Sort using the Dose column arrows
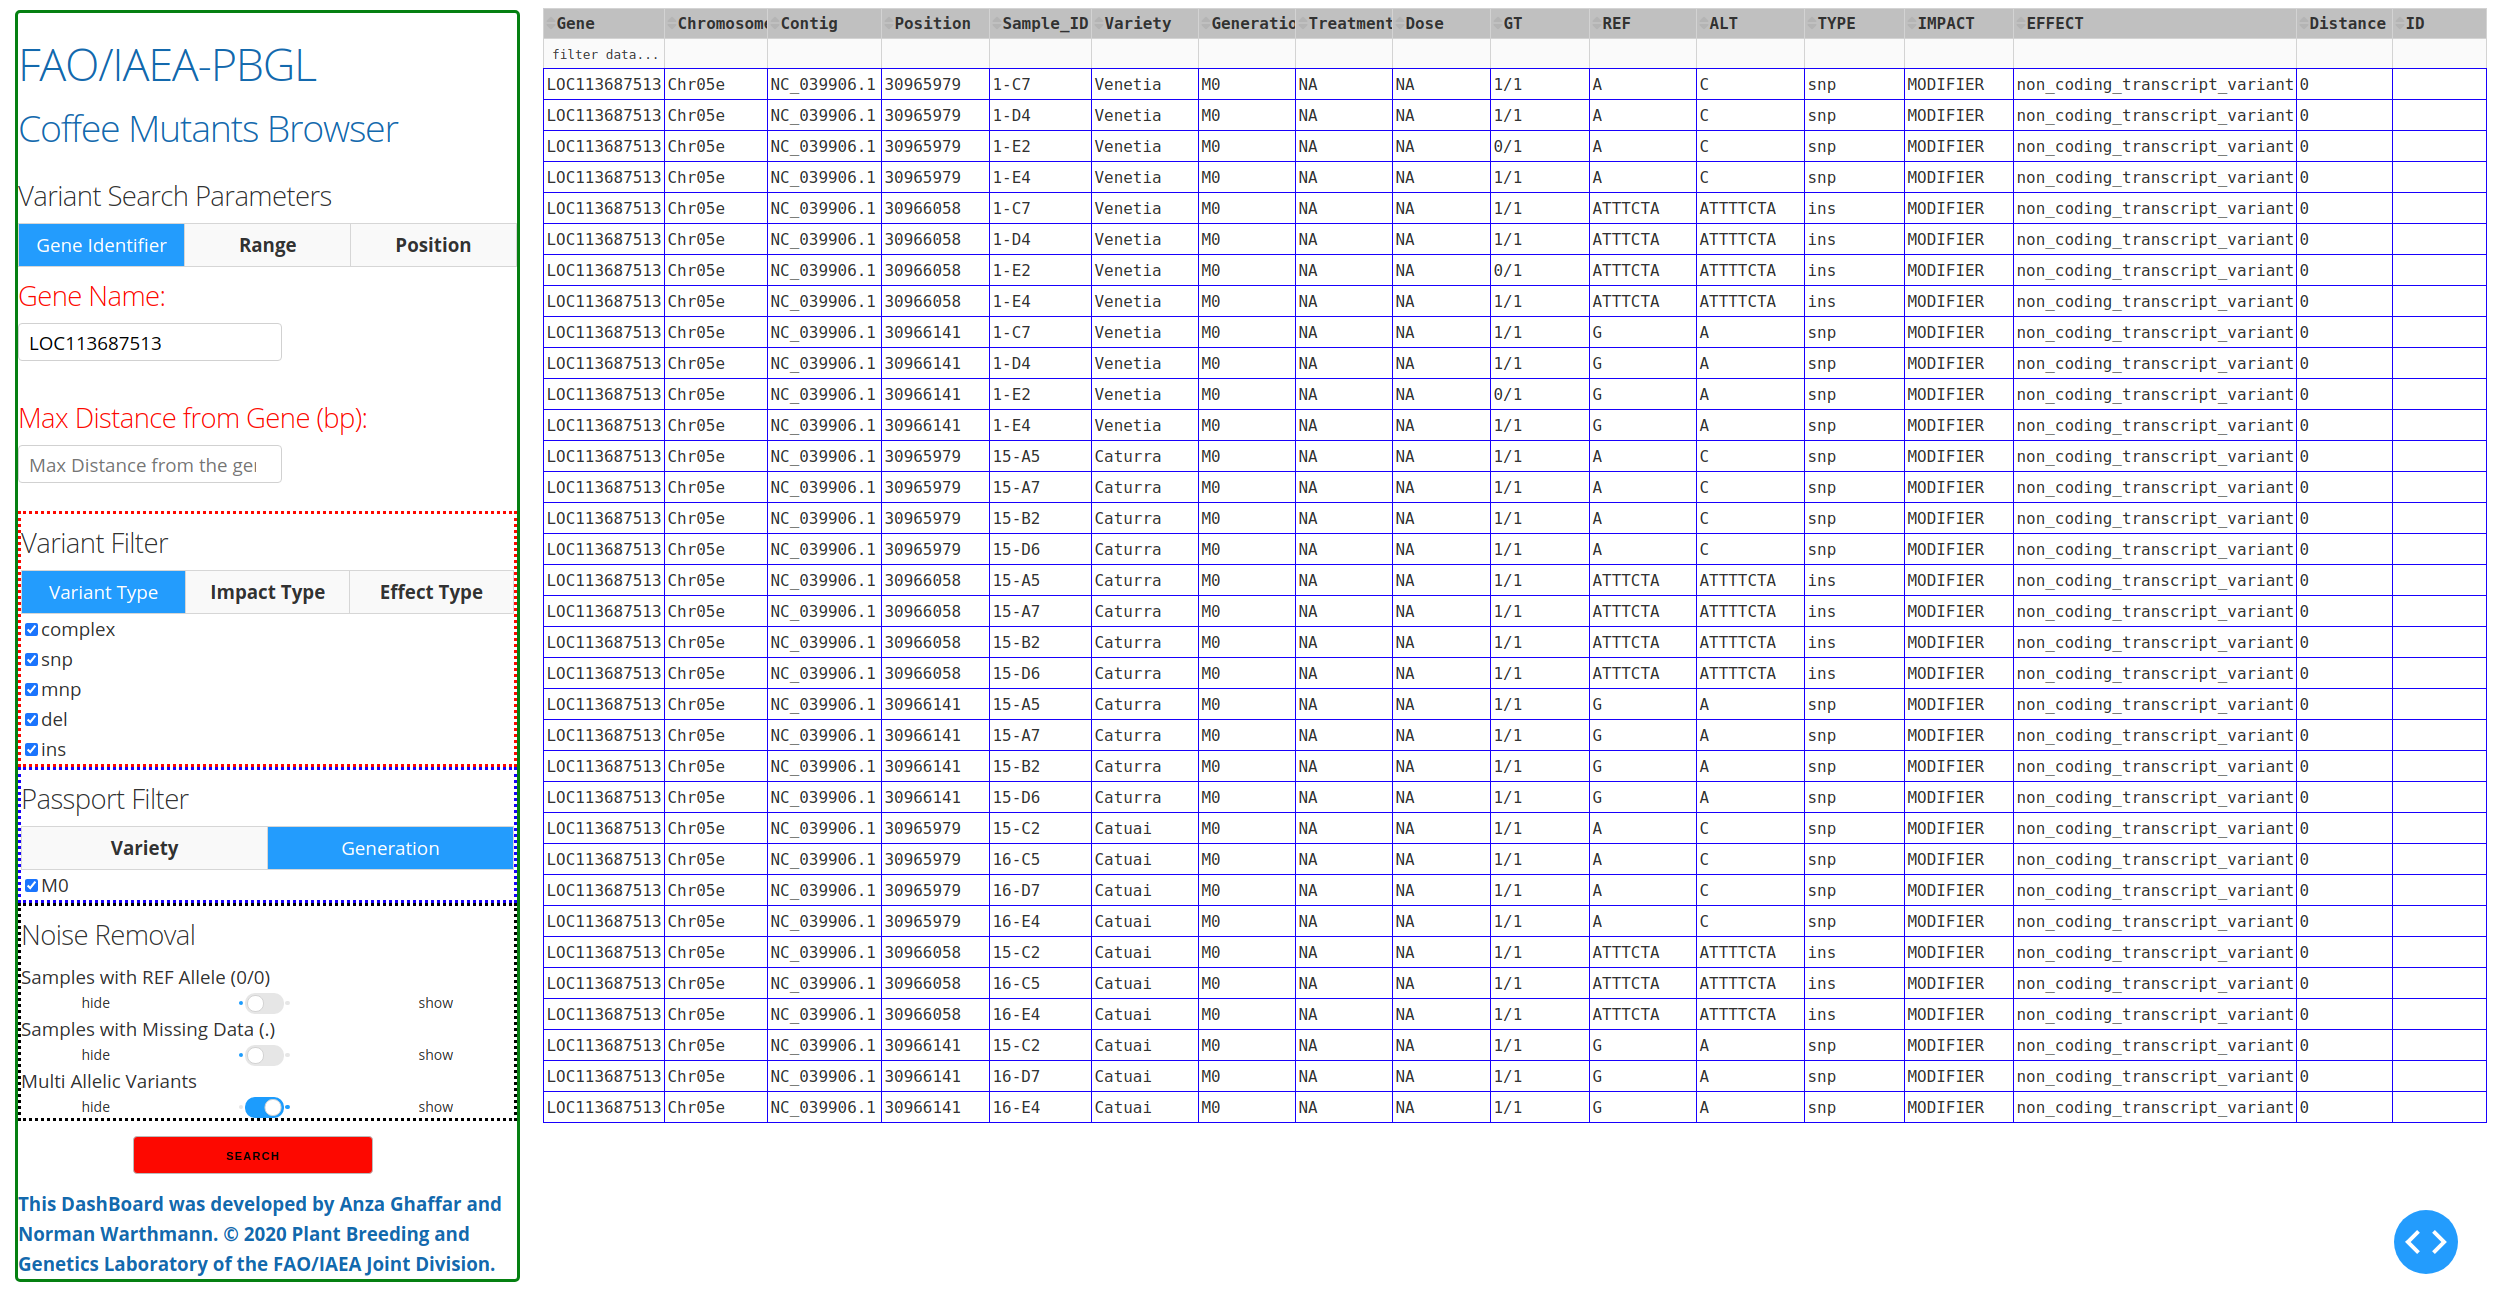Viewport: 2493px width, 1309px height. [x=1400, y=23]
